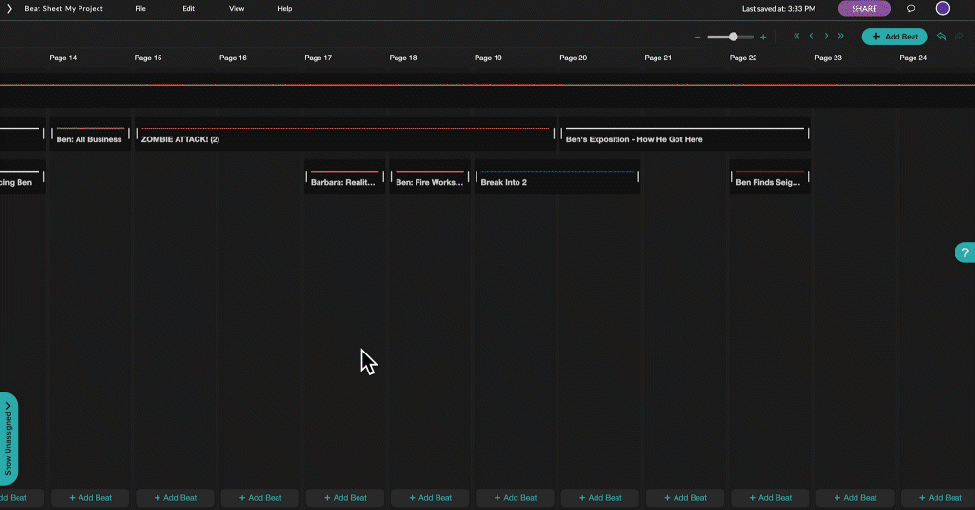The height and width of the screenshot is (510, 975).
Task: Select the Page 14 header
Action: pos(63,58)
